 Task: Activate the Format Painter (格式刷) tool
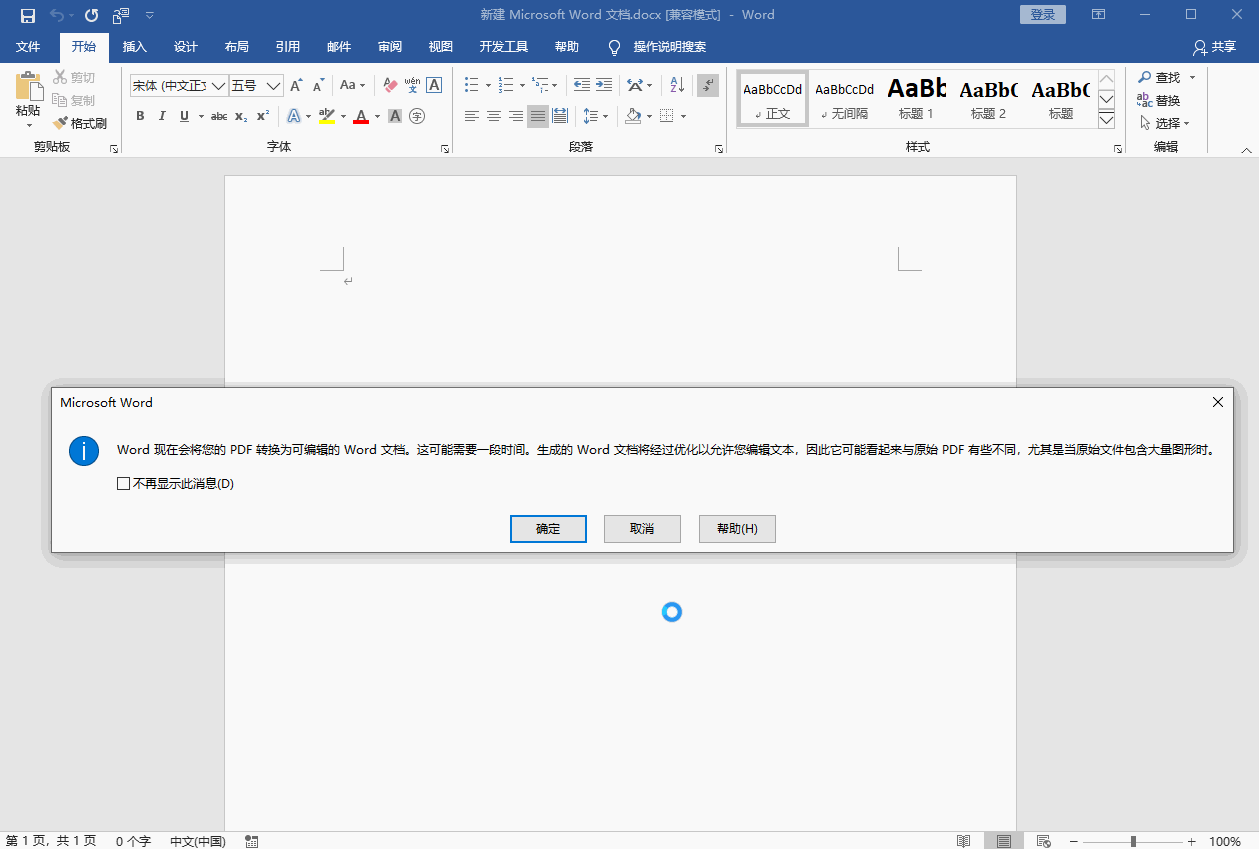pyautogui.click(x=80, y=123)
